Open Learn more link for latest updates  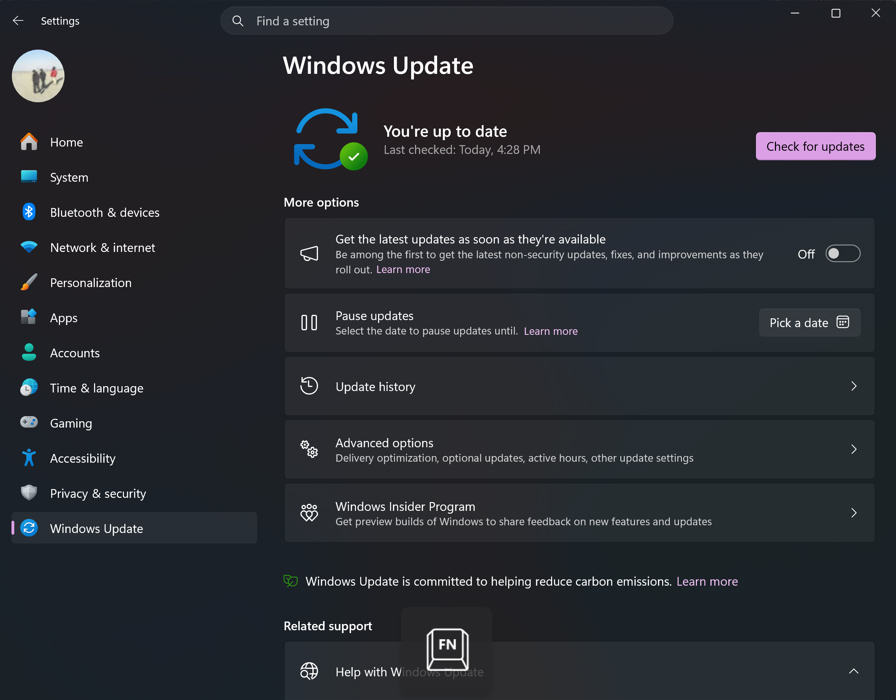403,269
